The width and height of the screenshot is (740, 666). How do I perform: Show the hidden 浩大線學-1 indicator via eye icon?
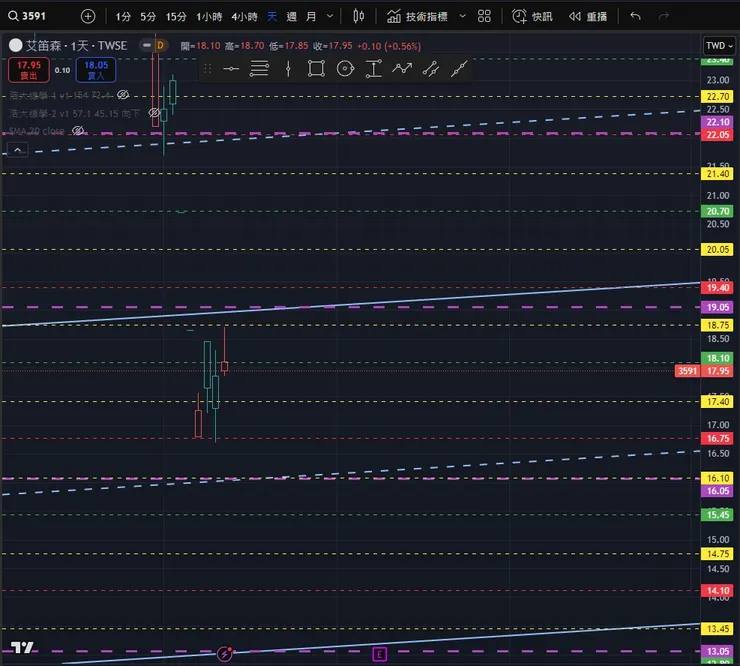coord(123,95)
